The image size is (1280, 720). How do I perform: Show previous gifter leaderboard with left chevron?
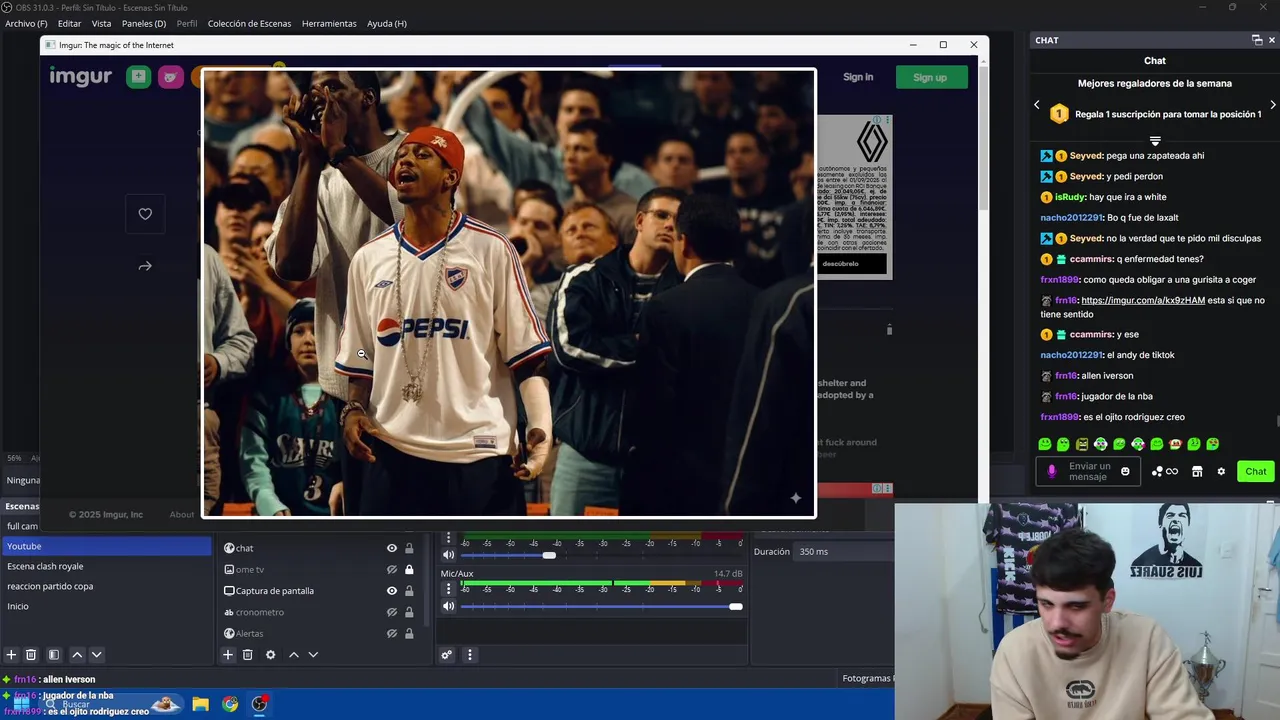[x=1036, y=105]
